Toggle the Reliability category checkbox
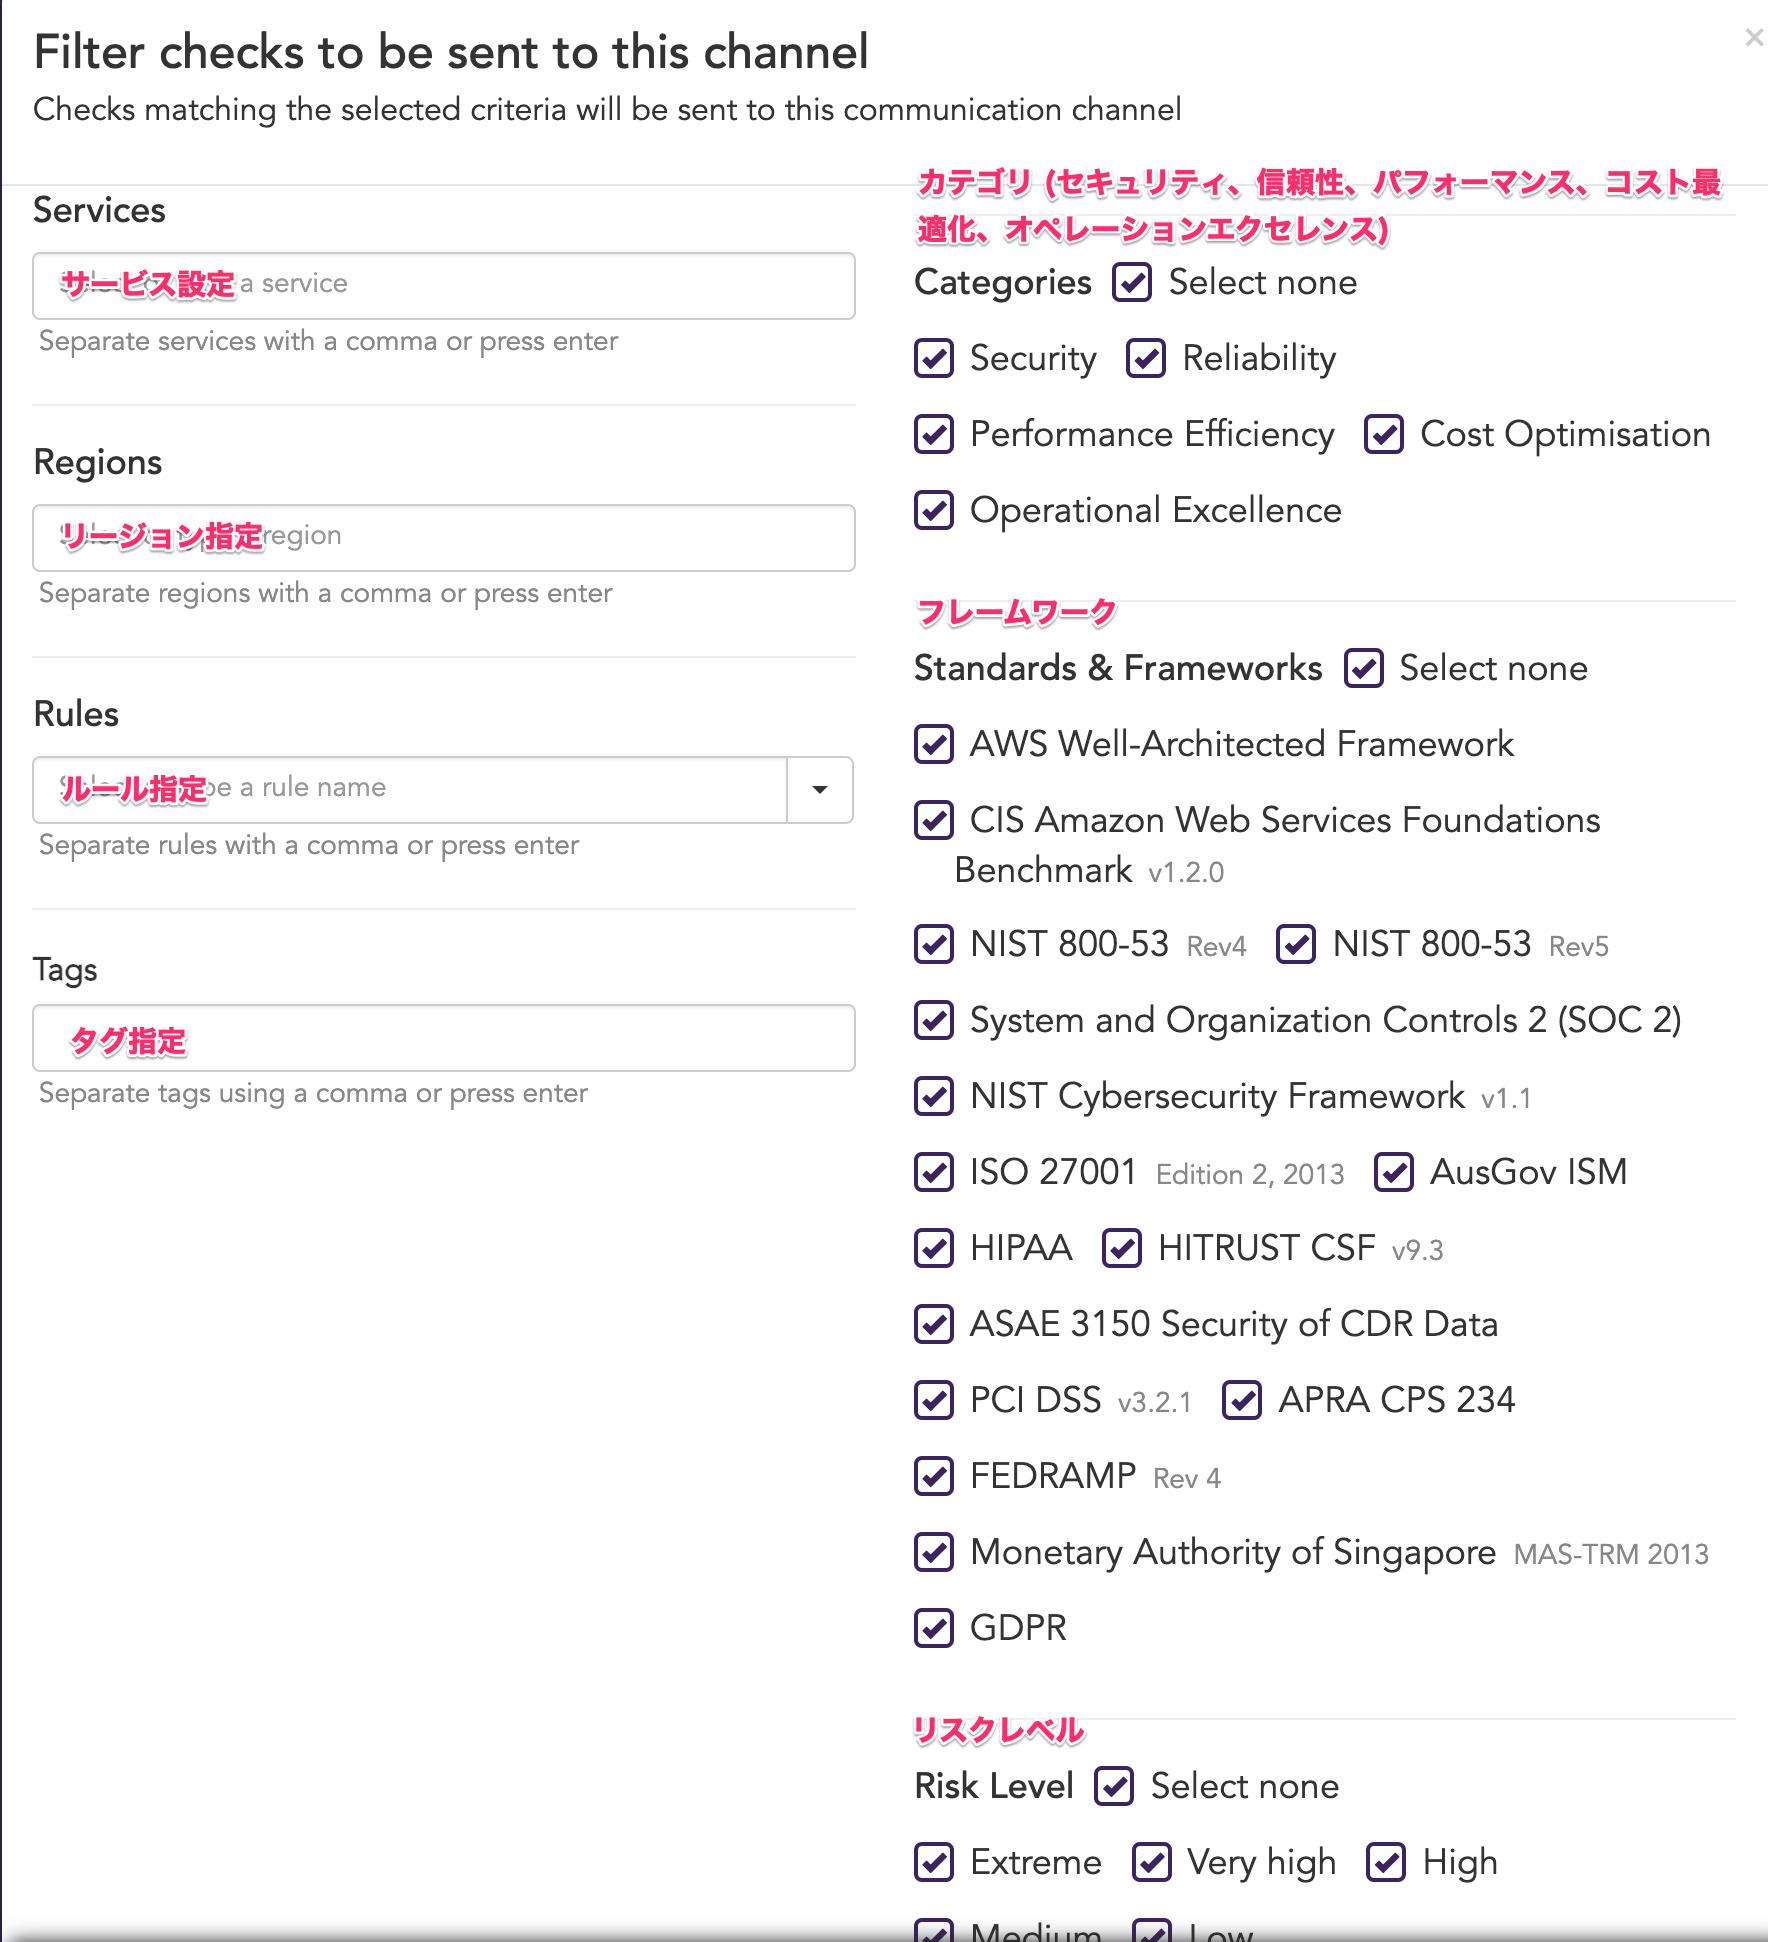 [x=1147, y=359]
